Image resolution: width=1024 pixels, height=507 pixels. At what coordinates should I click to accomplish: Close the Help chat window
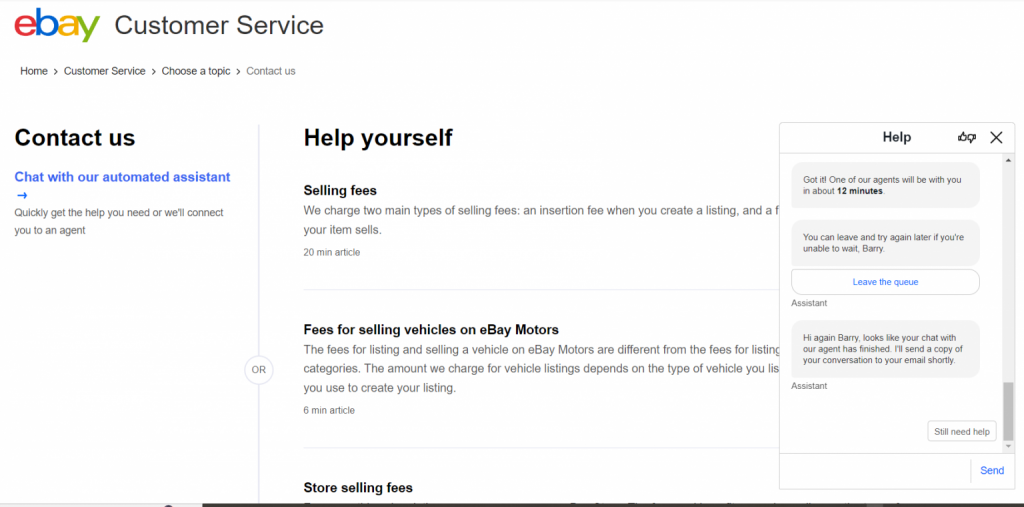(996, 137)
